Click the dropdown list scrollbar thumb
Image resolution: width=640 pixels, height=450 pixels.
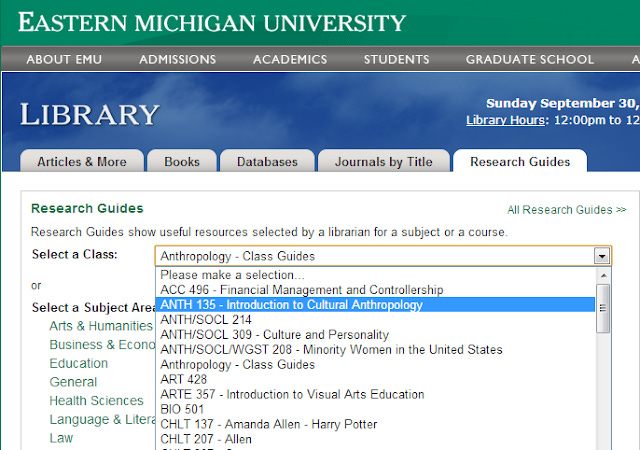tap(603, 308)
